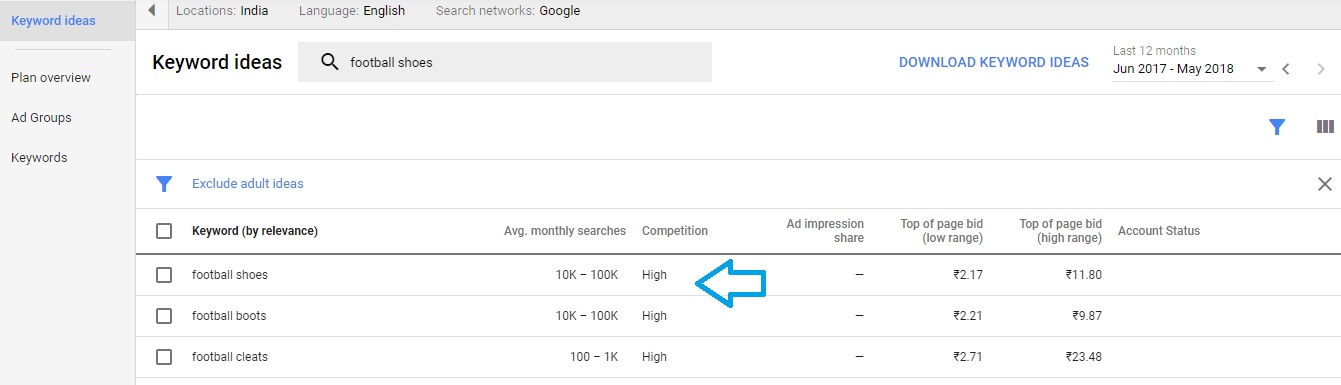The height and width of the screenshot is (385, 1341).
Task: Remove the Exclude adult ideas filter
Action: click(x=1325, y=184)
